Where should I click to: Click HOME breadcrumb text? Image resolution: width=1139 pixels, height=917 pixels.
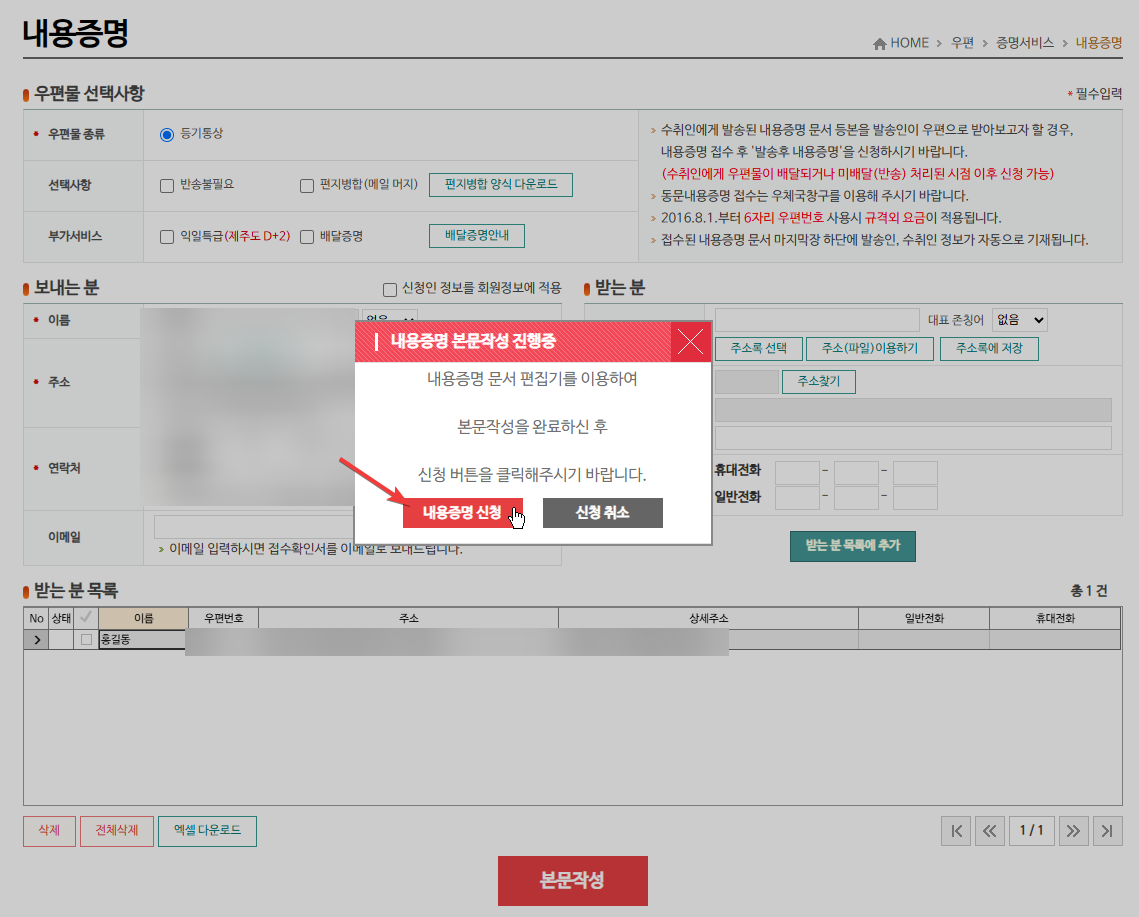909,44
